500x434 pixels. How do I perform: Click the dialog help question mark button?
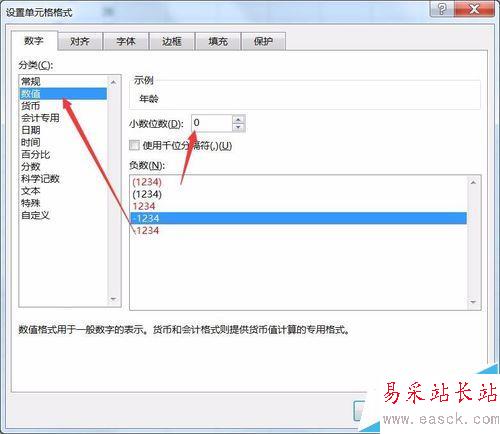pos(442,9)
